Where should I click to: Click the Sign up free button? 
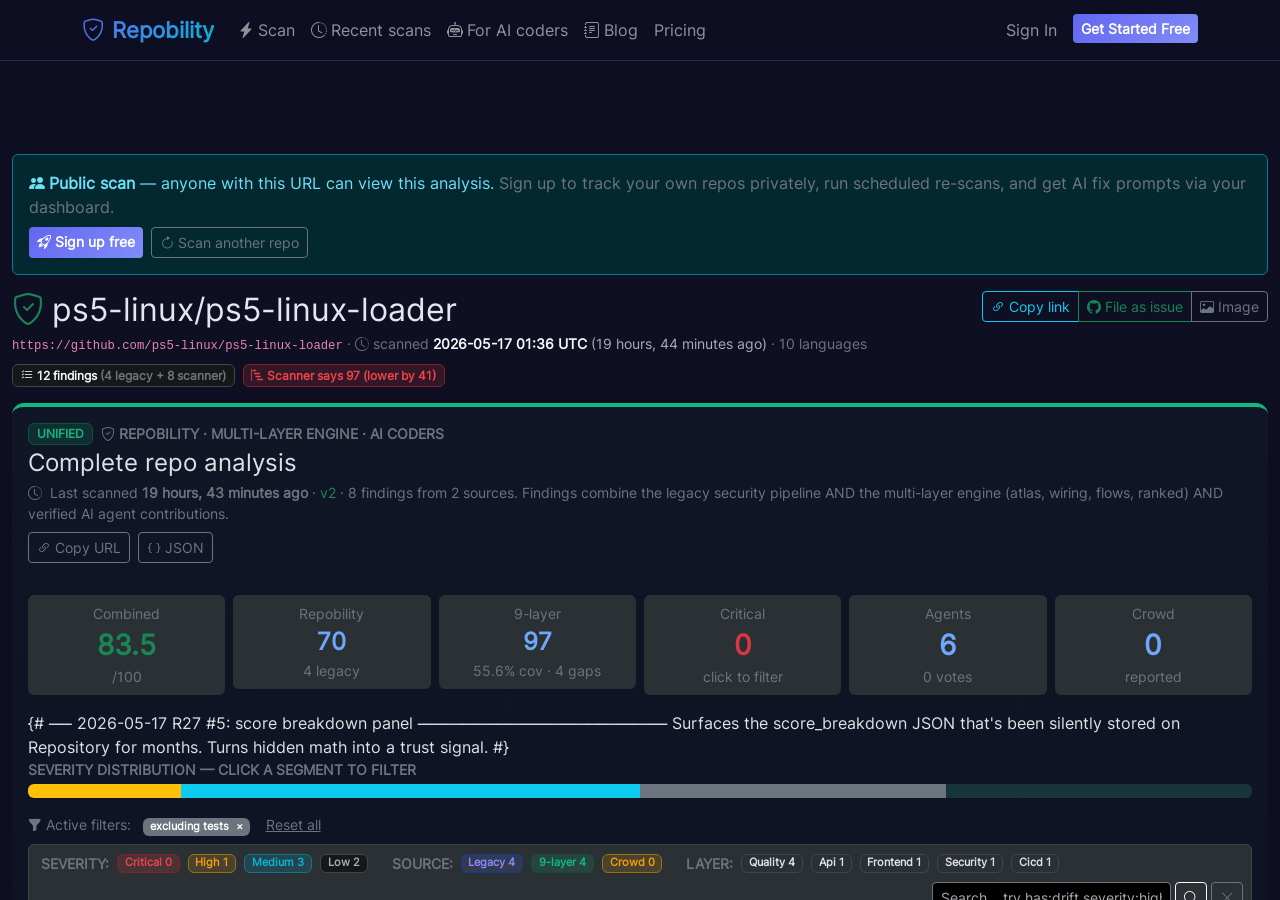point(86,242)
